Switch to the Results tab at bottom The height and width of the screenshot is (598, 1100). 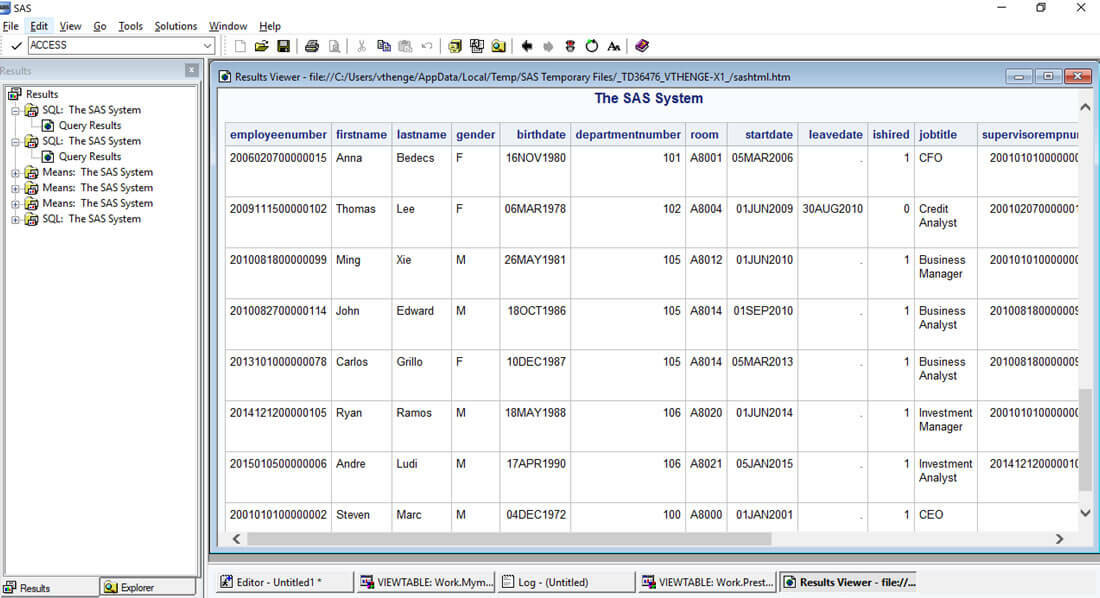point(50,587)
